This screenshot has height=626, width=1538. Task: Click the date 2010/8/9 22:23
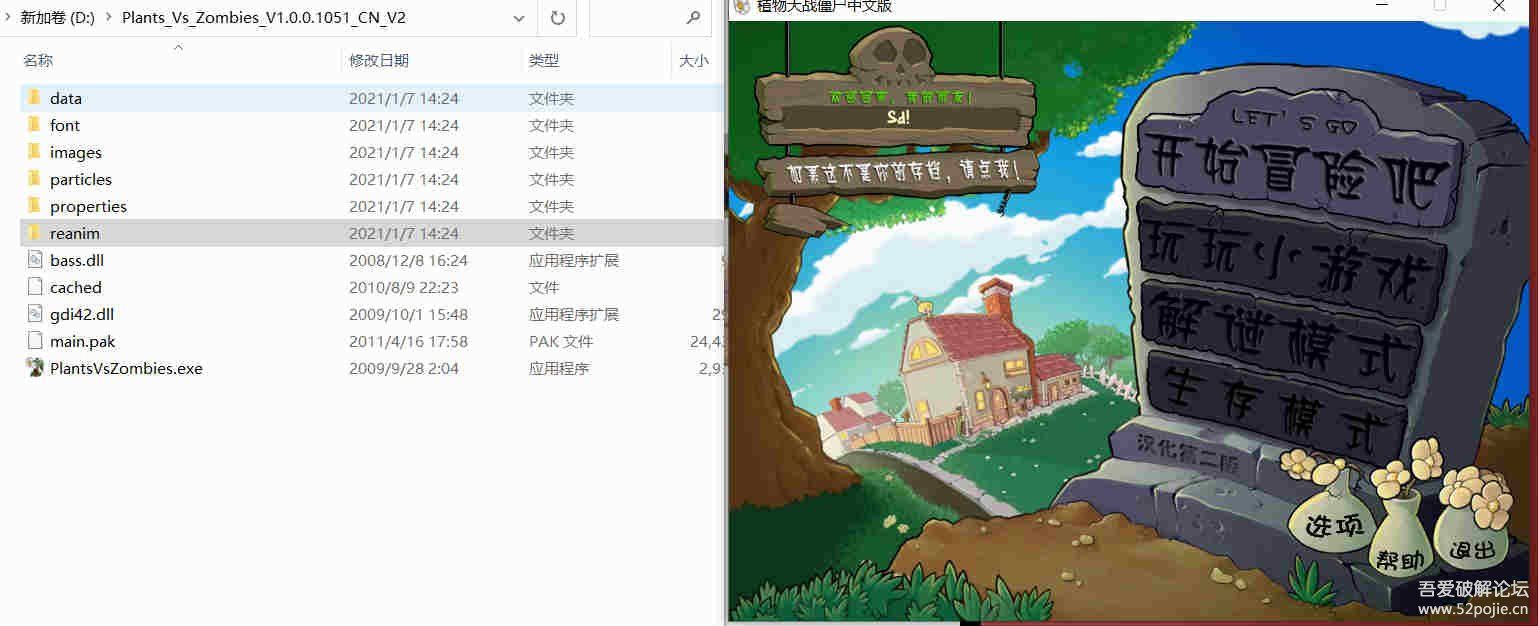click(404, 287)
